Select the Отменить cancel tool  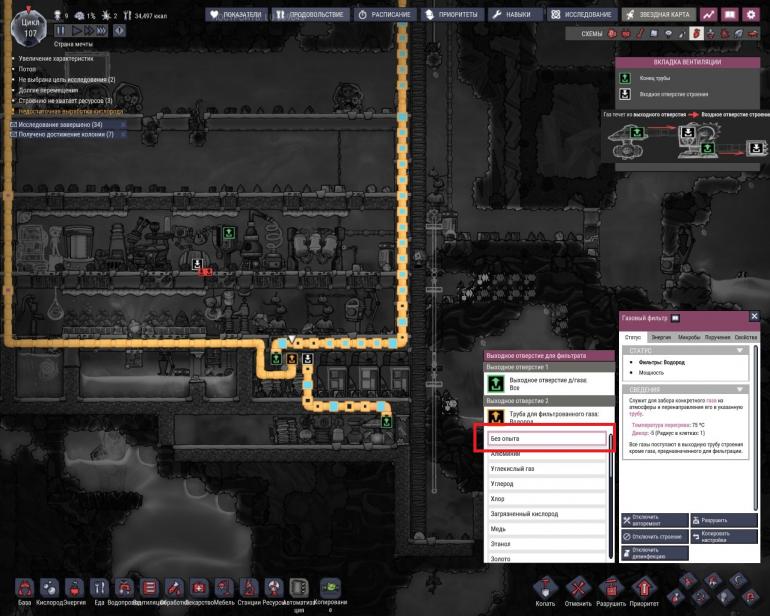coord(577,589)
